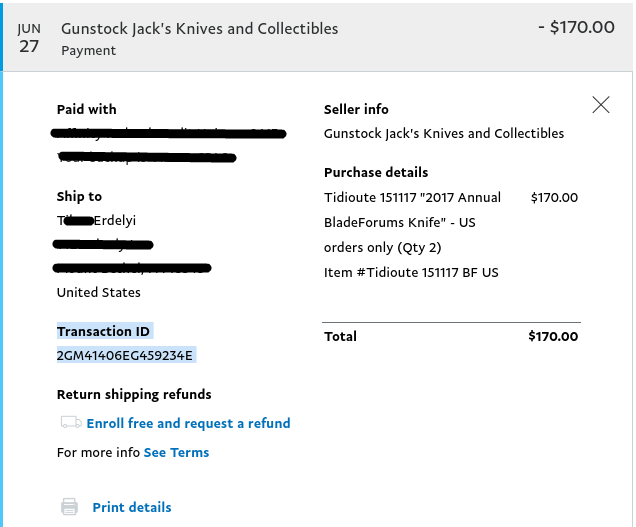Click the Tidioute 151117 item description

click(412, 197)
